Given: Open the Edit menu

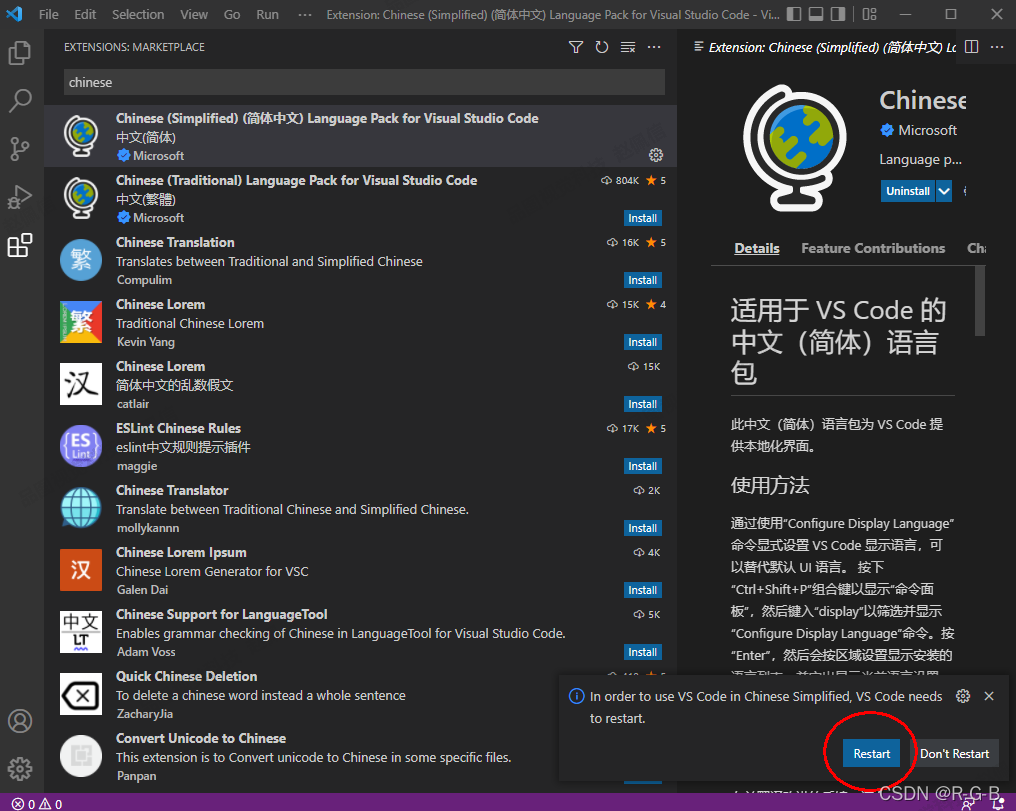Looking at the screenshot, I should 85,14.
